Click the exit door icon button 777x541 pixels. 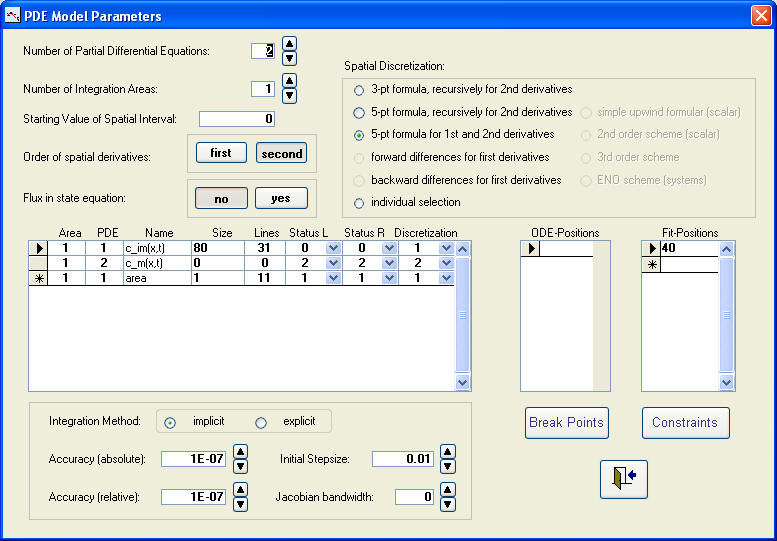[623, 479]
